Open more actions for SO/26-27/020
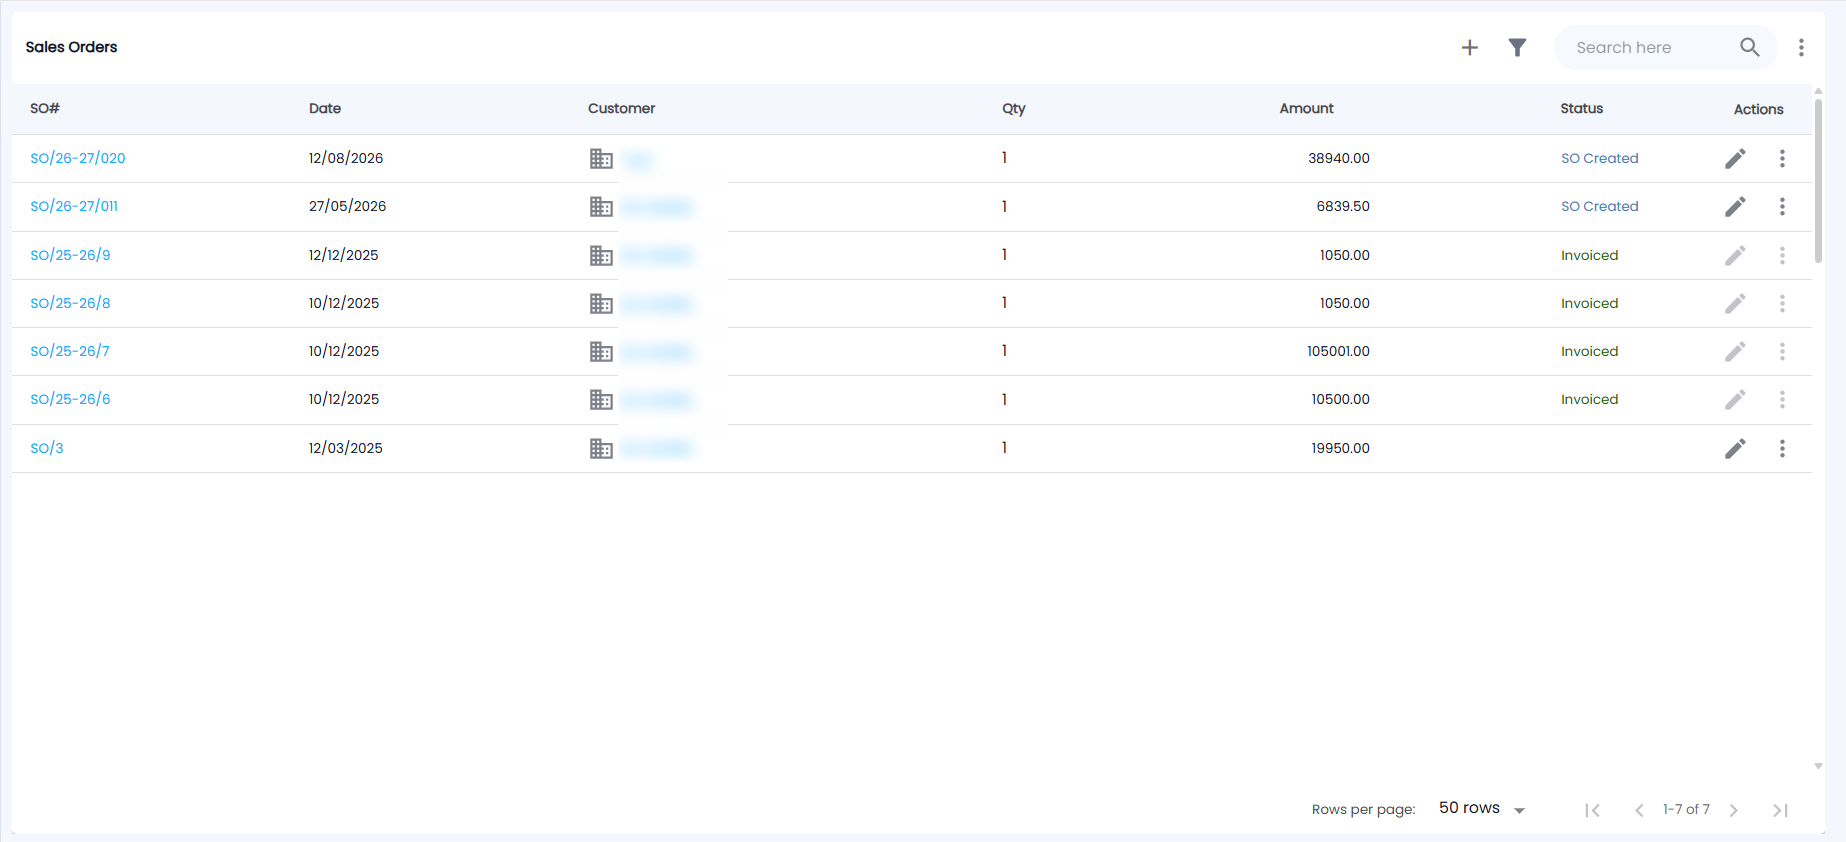 pyautogui.click(x=1782, y=158)
